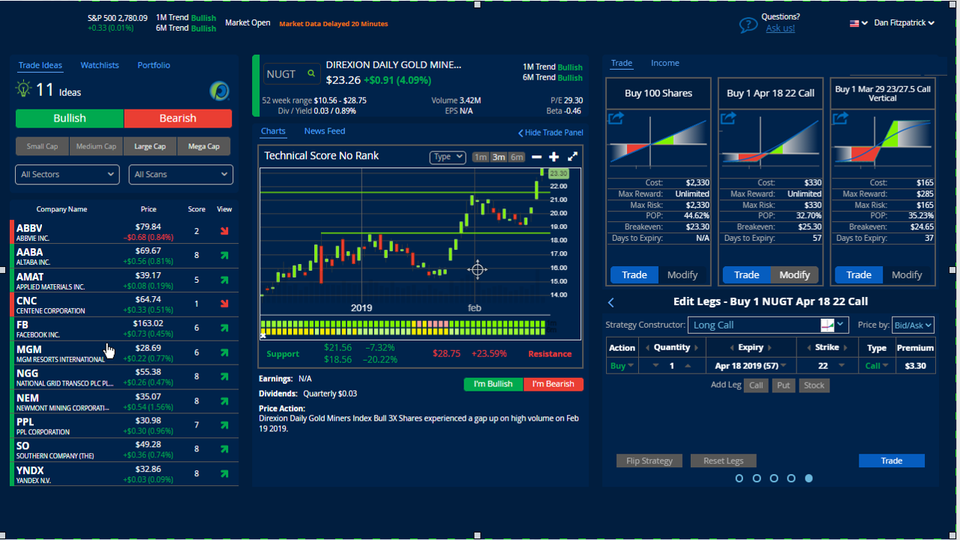
Task: Share the Buy 1 Apr 18 22 Call strategy
Action: 728,118
